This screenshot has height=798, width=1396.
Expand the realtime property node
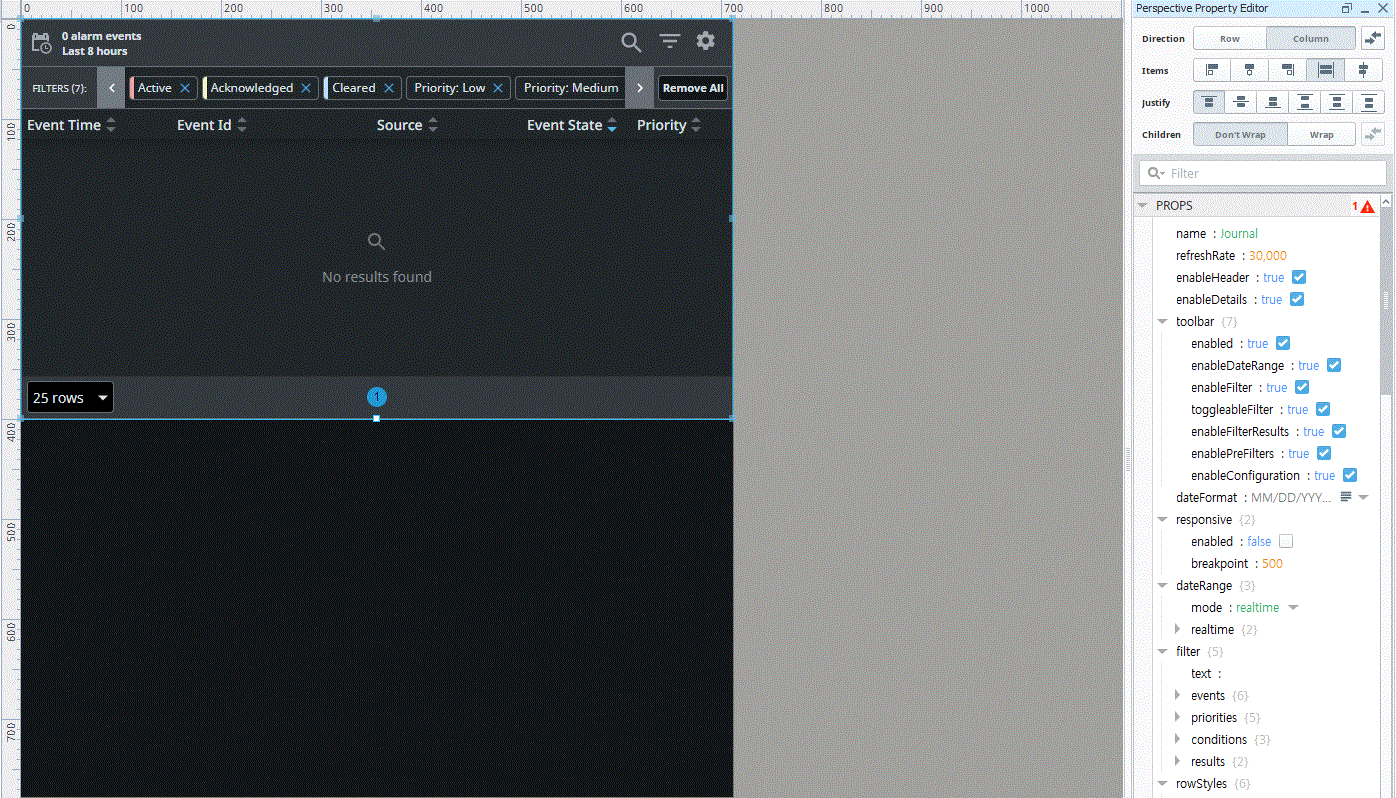1177,630
